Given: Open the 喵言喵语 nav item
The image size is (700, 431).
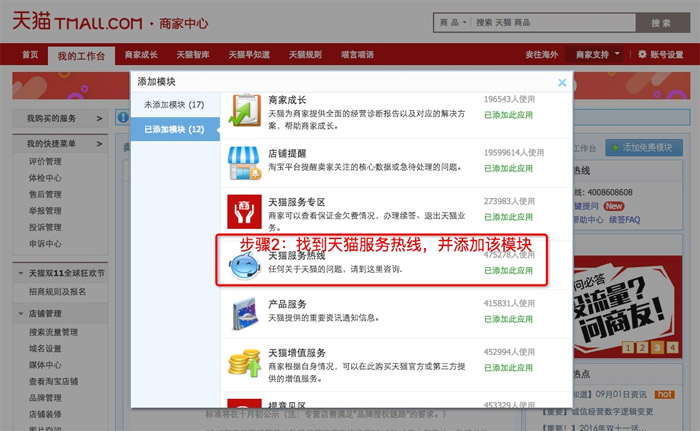Looking at the screenshot, I should tap(357, 54).
